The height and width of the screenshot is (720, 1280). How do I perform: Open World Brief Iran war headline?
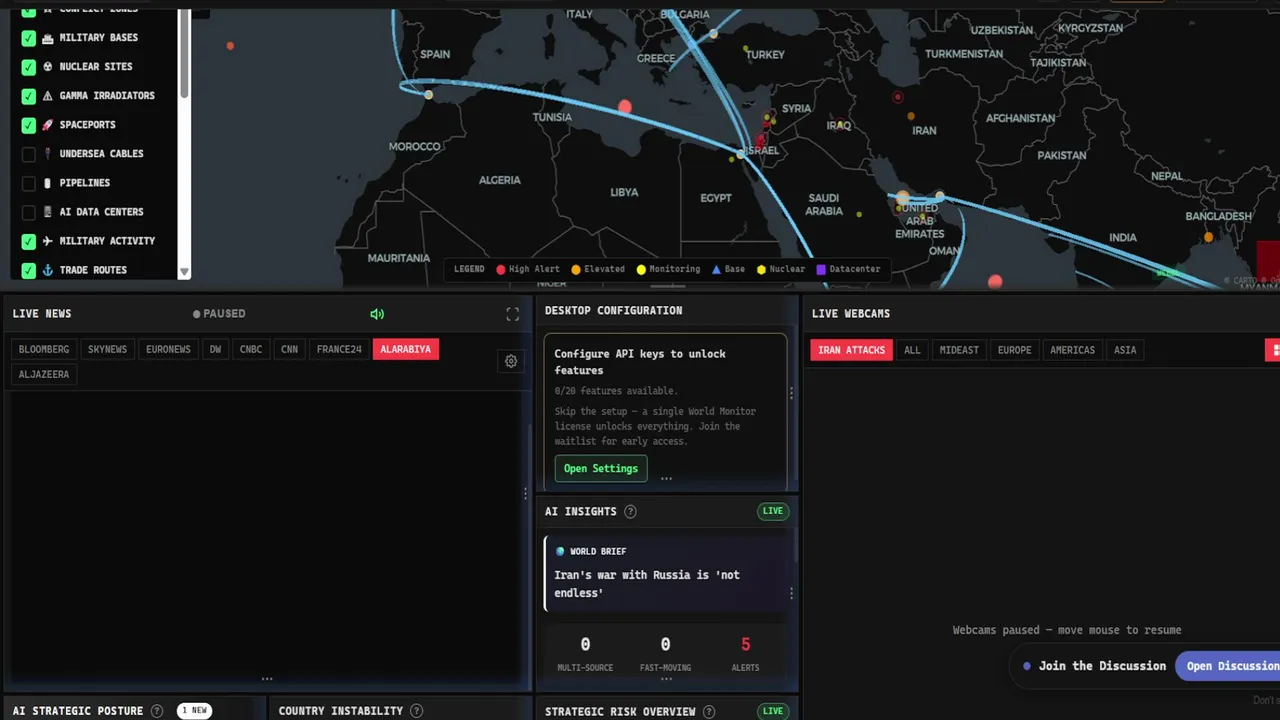647,584
